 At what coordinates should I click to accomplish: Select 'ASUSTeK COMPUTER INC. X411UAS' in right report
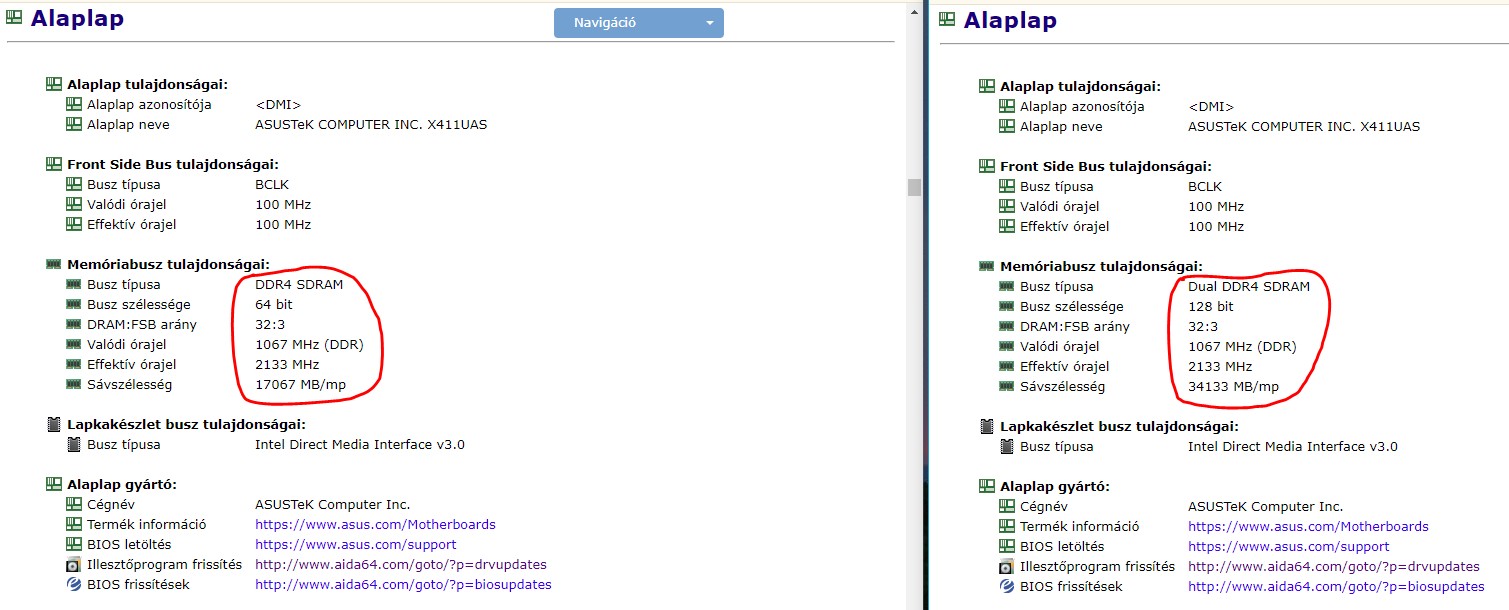point(1304,126)
